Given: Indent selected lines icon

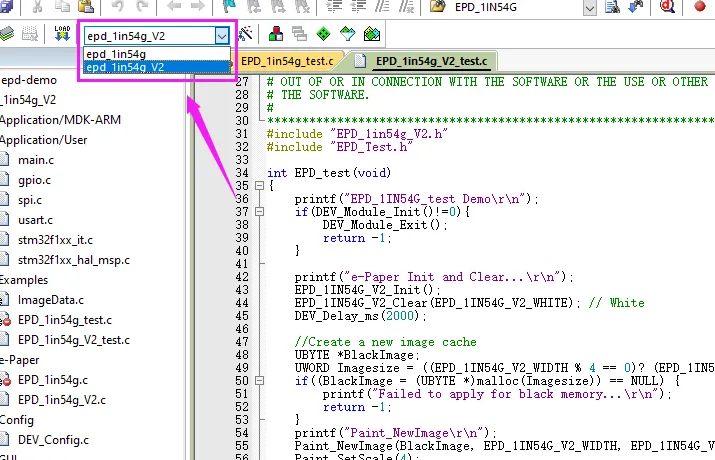Looking at the screenshot, I should (334, 6).
